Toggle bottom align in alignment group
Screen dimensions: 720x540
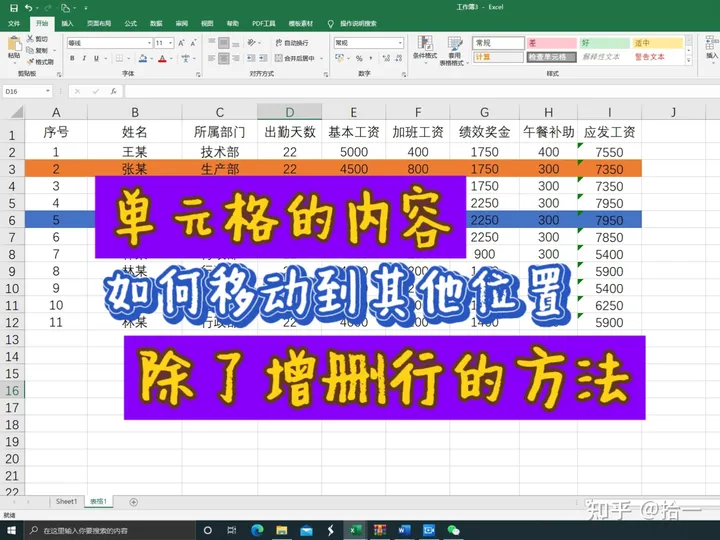(236, 43)
